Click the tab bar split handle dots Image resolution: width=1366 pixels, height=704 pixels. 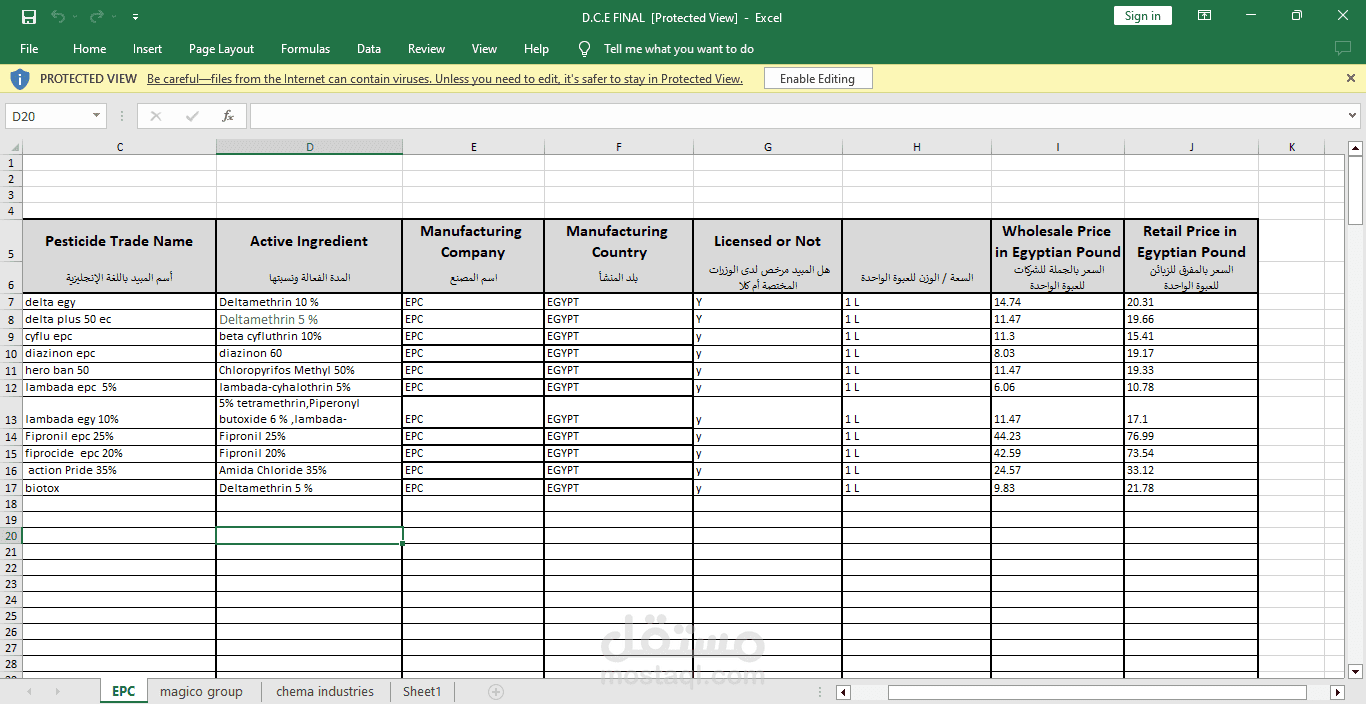[x=821, y=692]
